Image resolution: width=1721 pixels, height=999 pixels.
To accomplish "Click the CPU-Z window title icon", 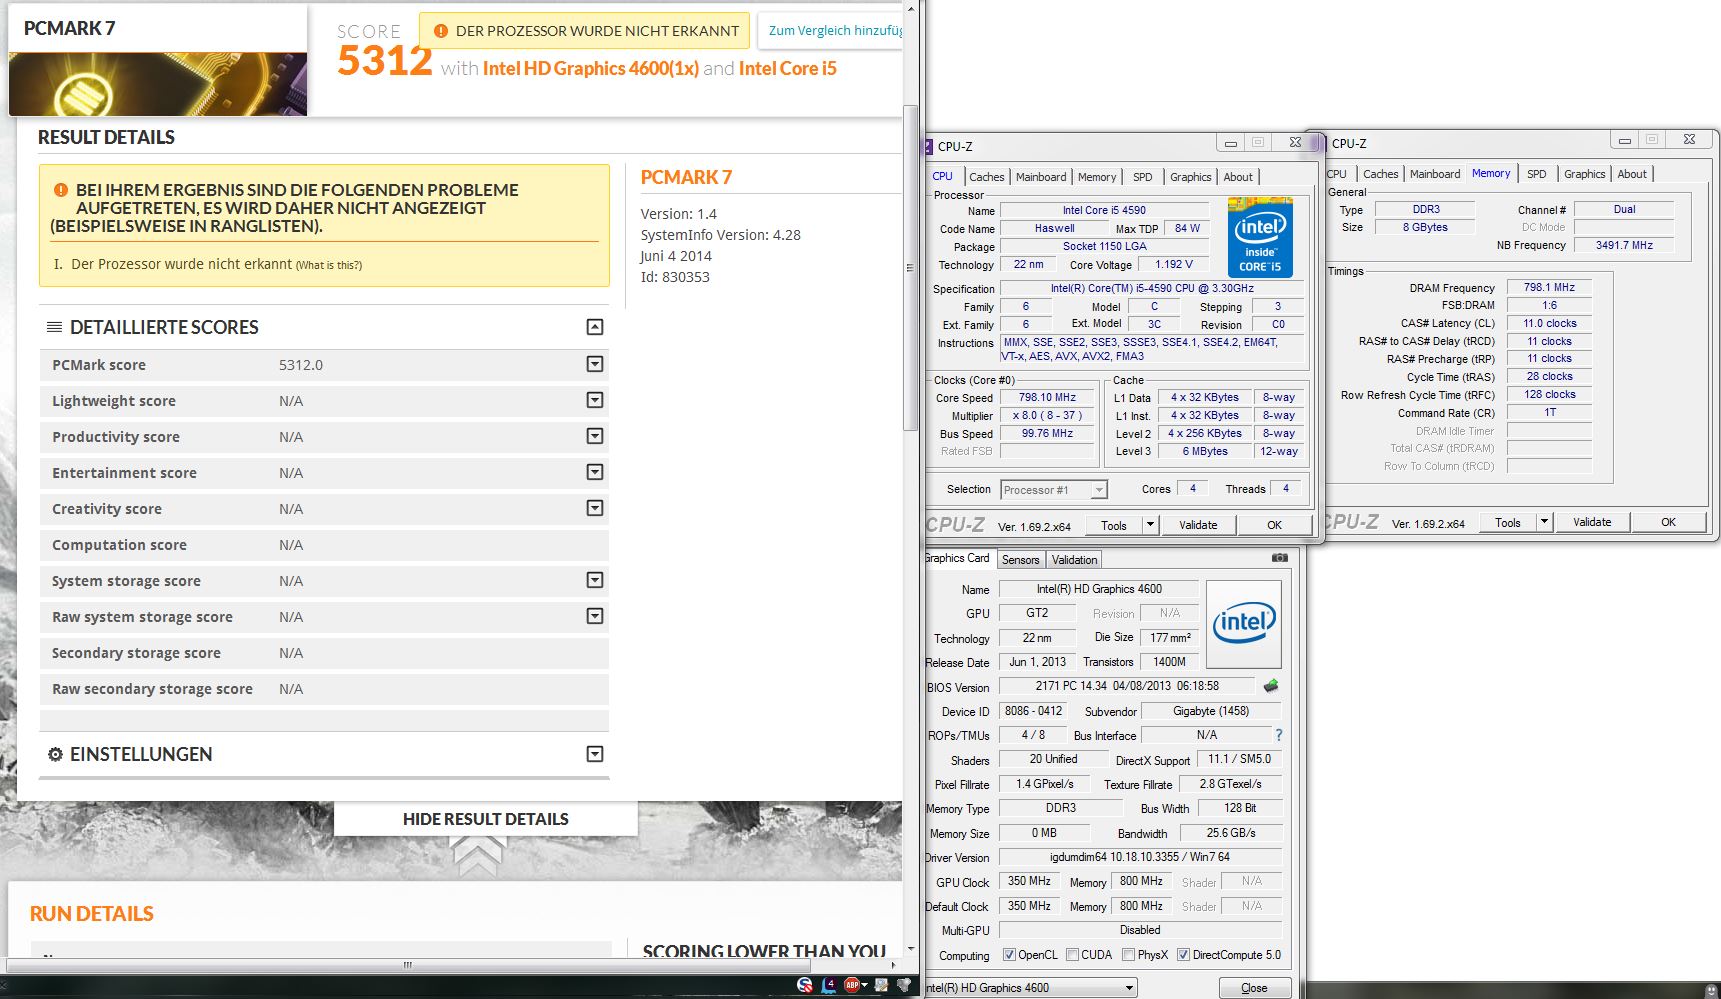I will coord(928,146).
